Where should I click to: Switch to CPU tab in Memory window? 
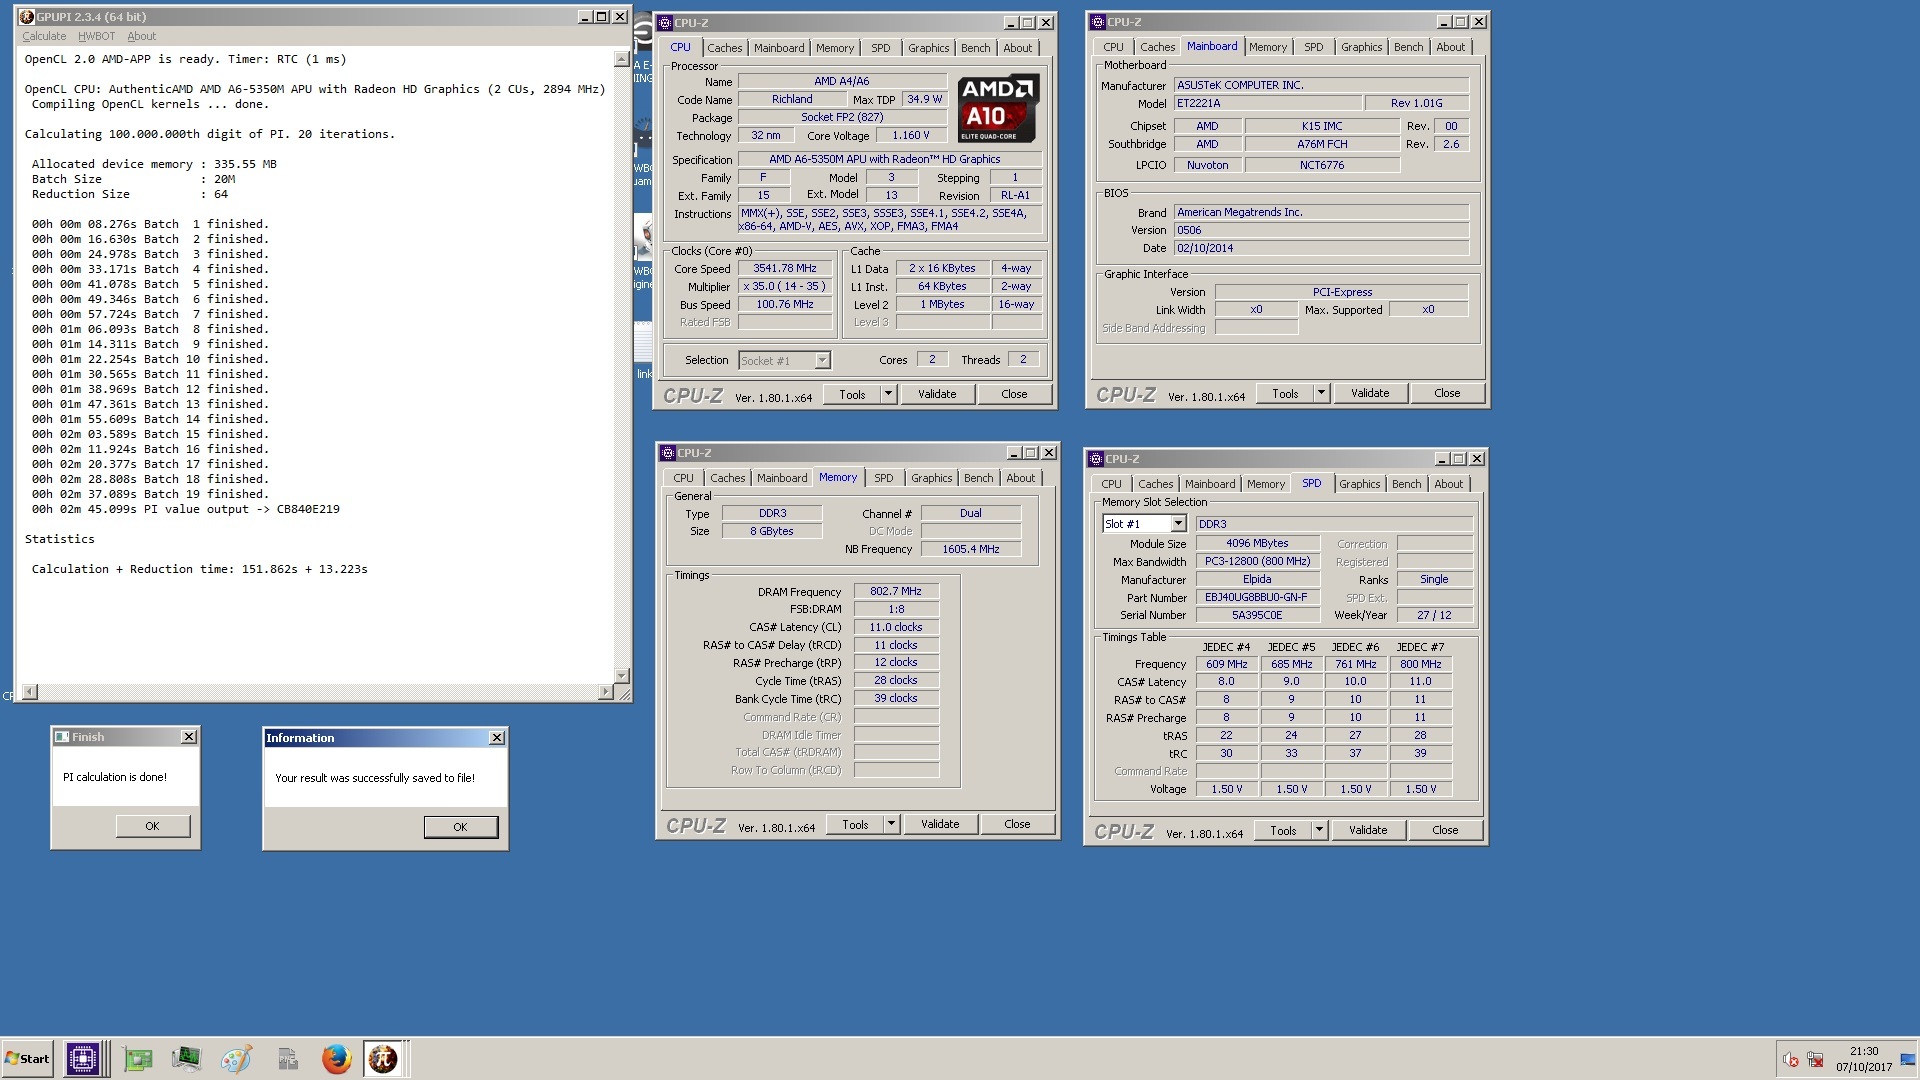tap(683, 478)
